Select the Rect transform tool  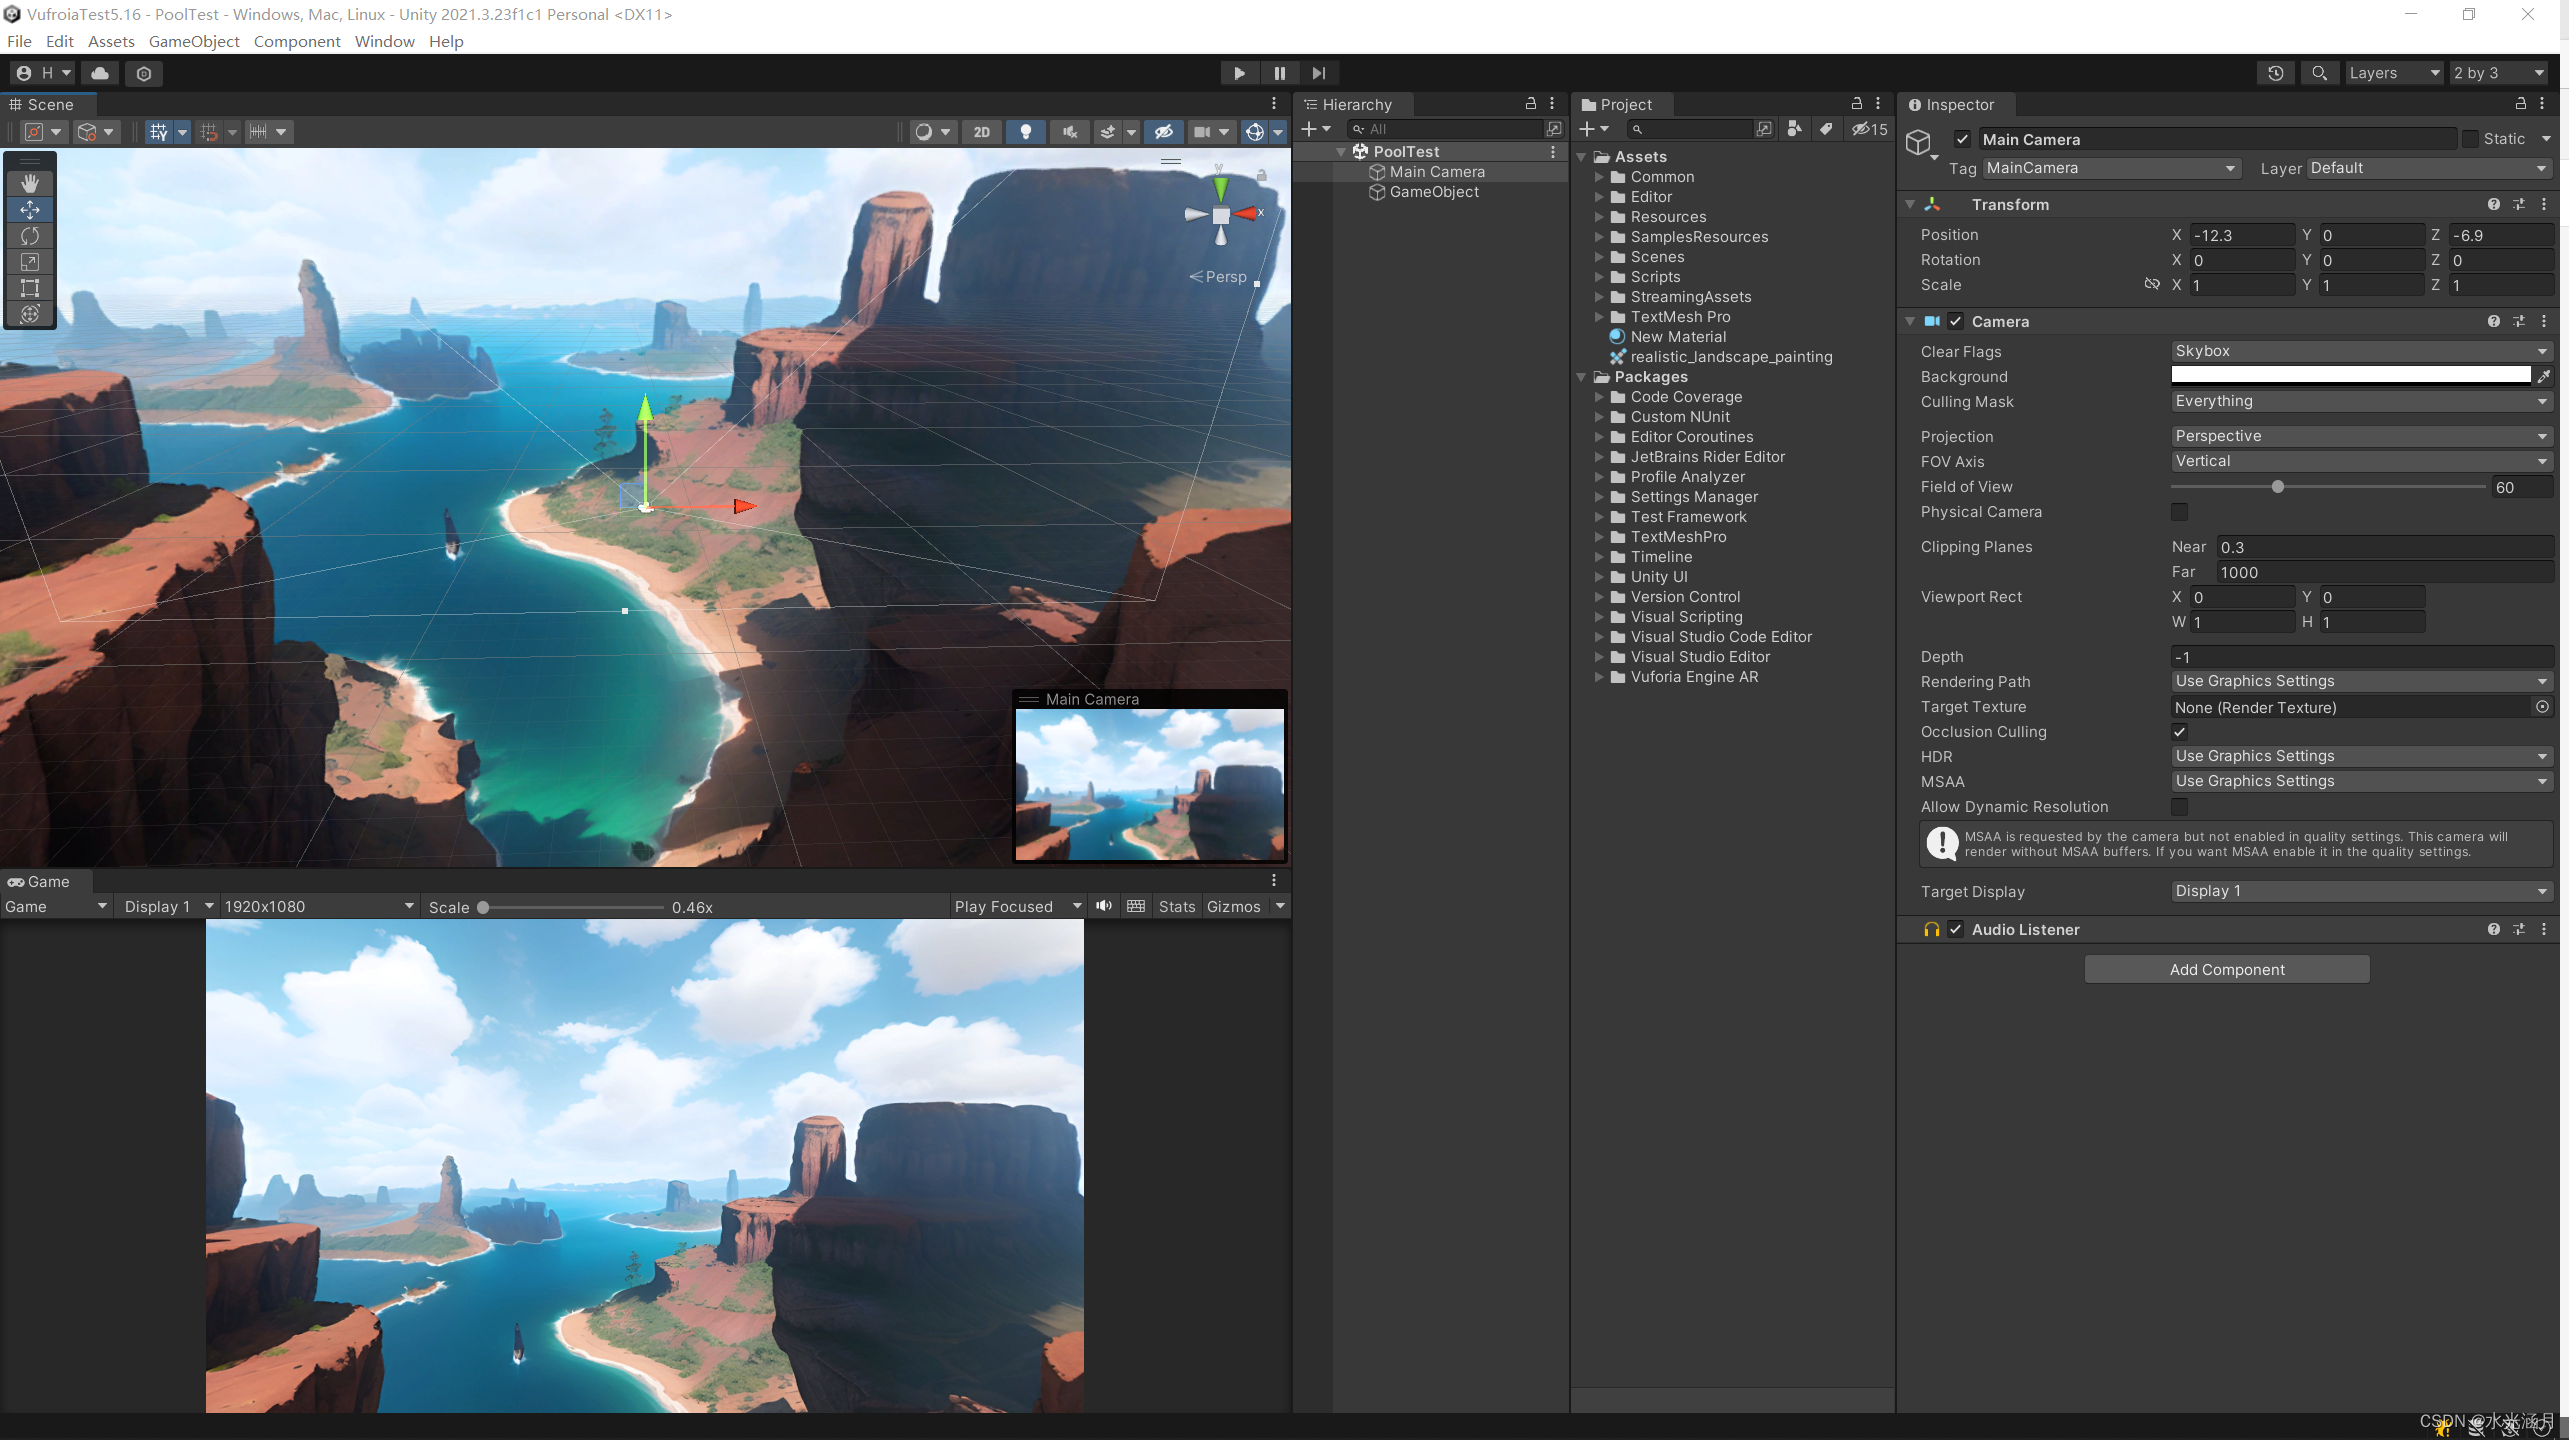click(30, 288)
